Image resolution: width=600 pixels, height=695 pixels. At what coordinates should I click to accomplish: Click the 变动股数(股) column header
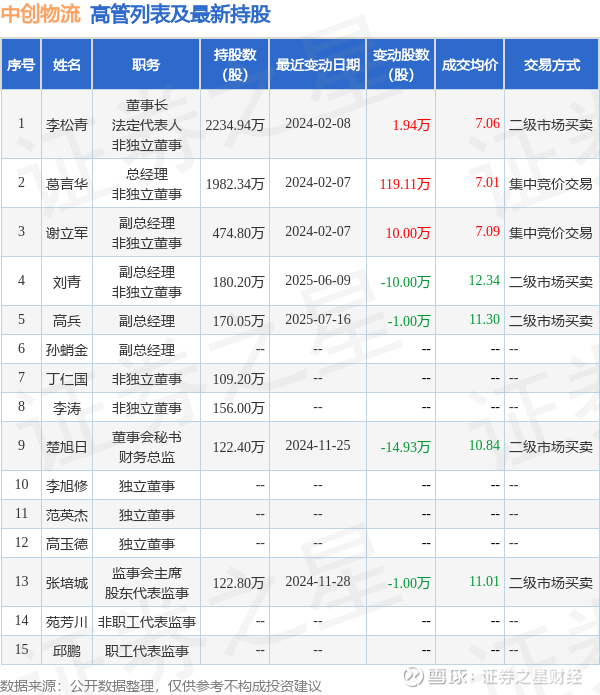[401, 65]
